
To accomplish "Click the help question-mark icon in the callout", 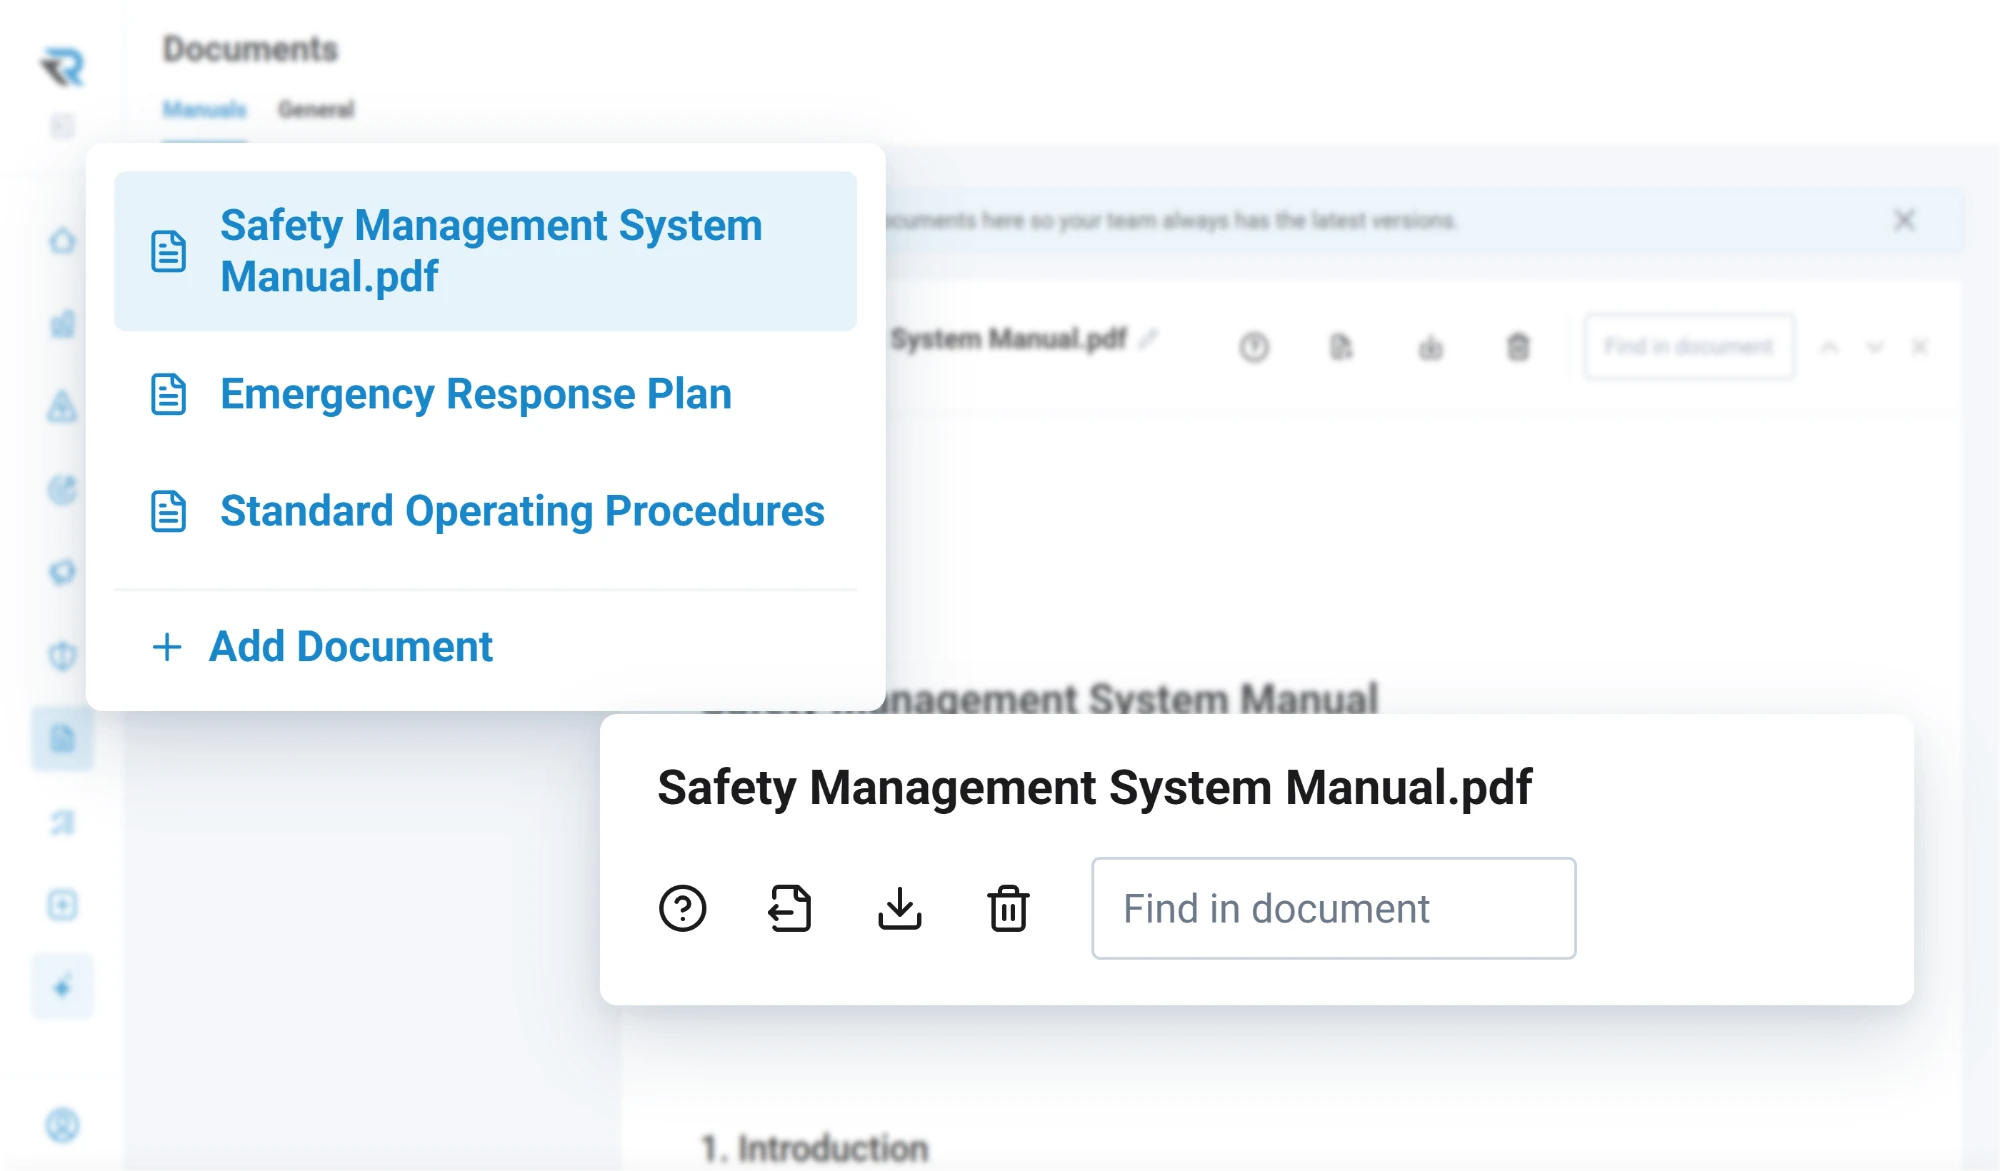I will pos(683,908).
